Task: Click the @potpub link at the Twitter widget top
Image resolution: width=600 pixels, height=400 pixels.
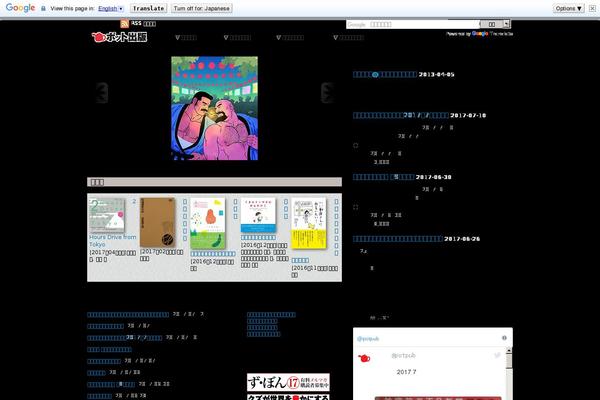Action: (x=368, y=339)
